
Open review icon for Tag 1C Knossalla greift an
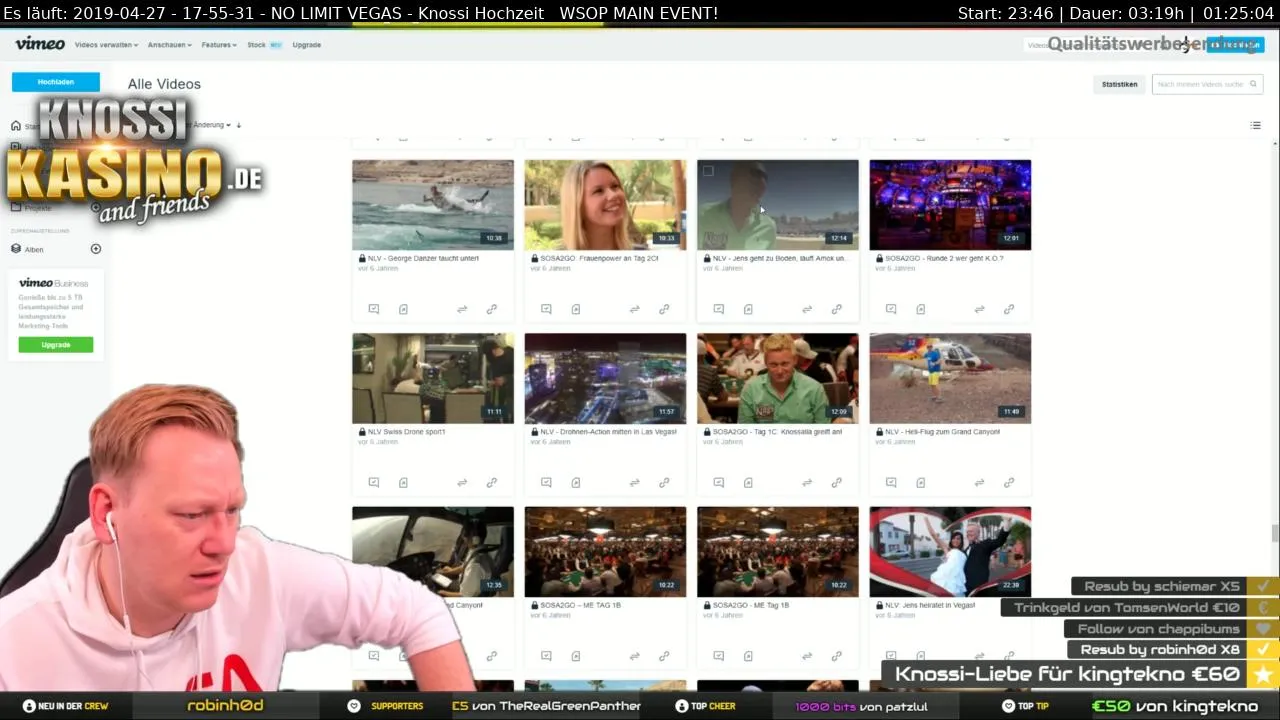tap(719, 482)
